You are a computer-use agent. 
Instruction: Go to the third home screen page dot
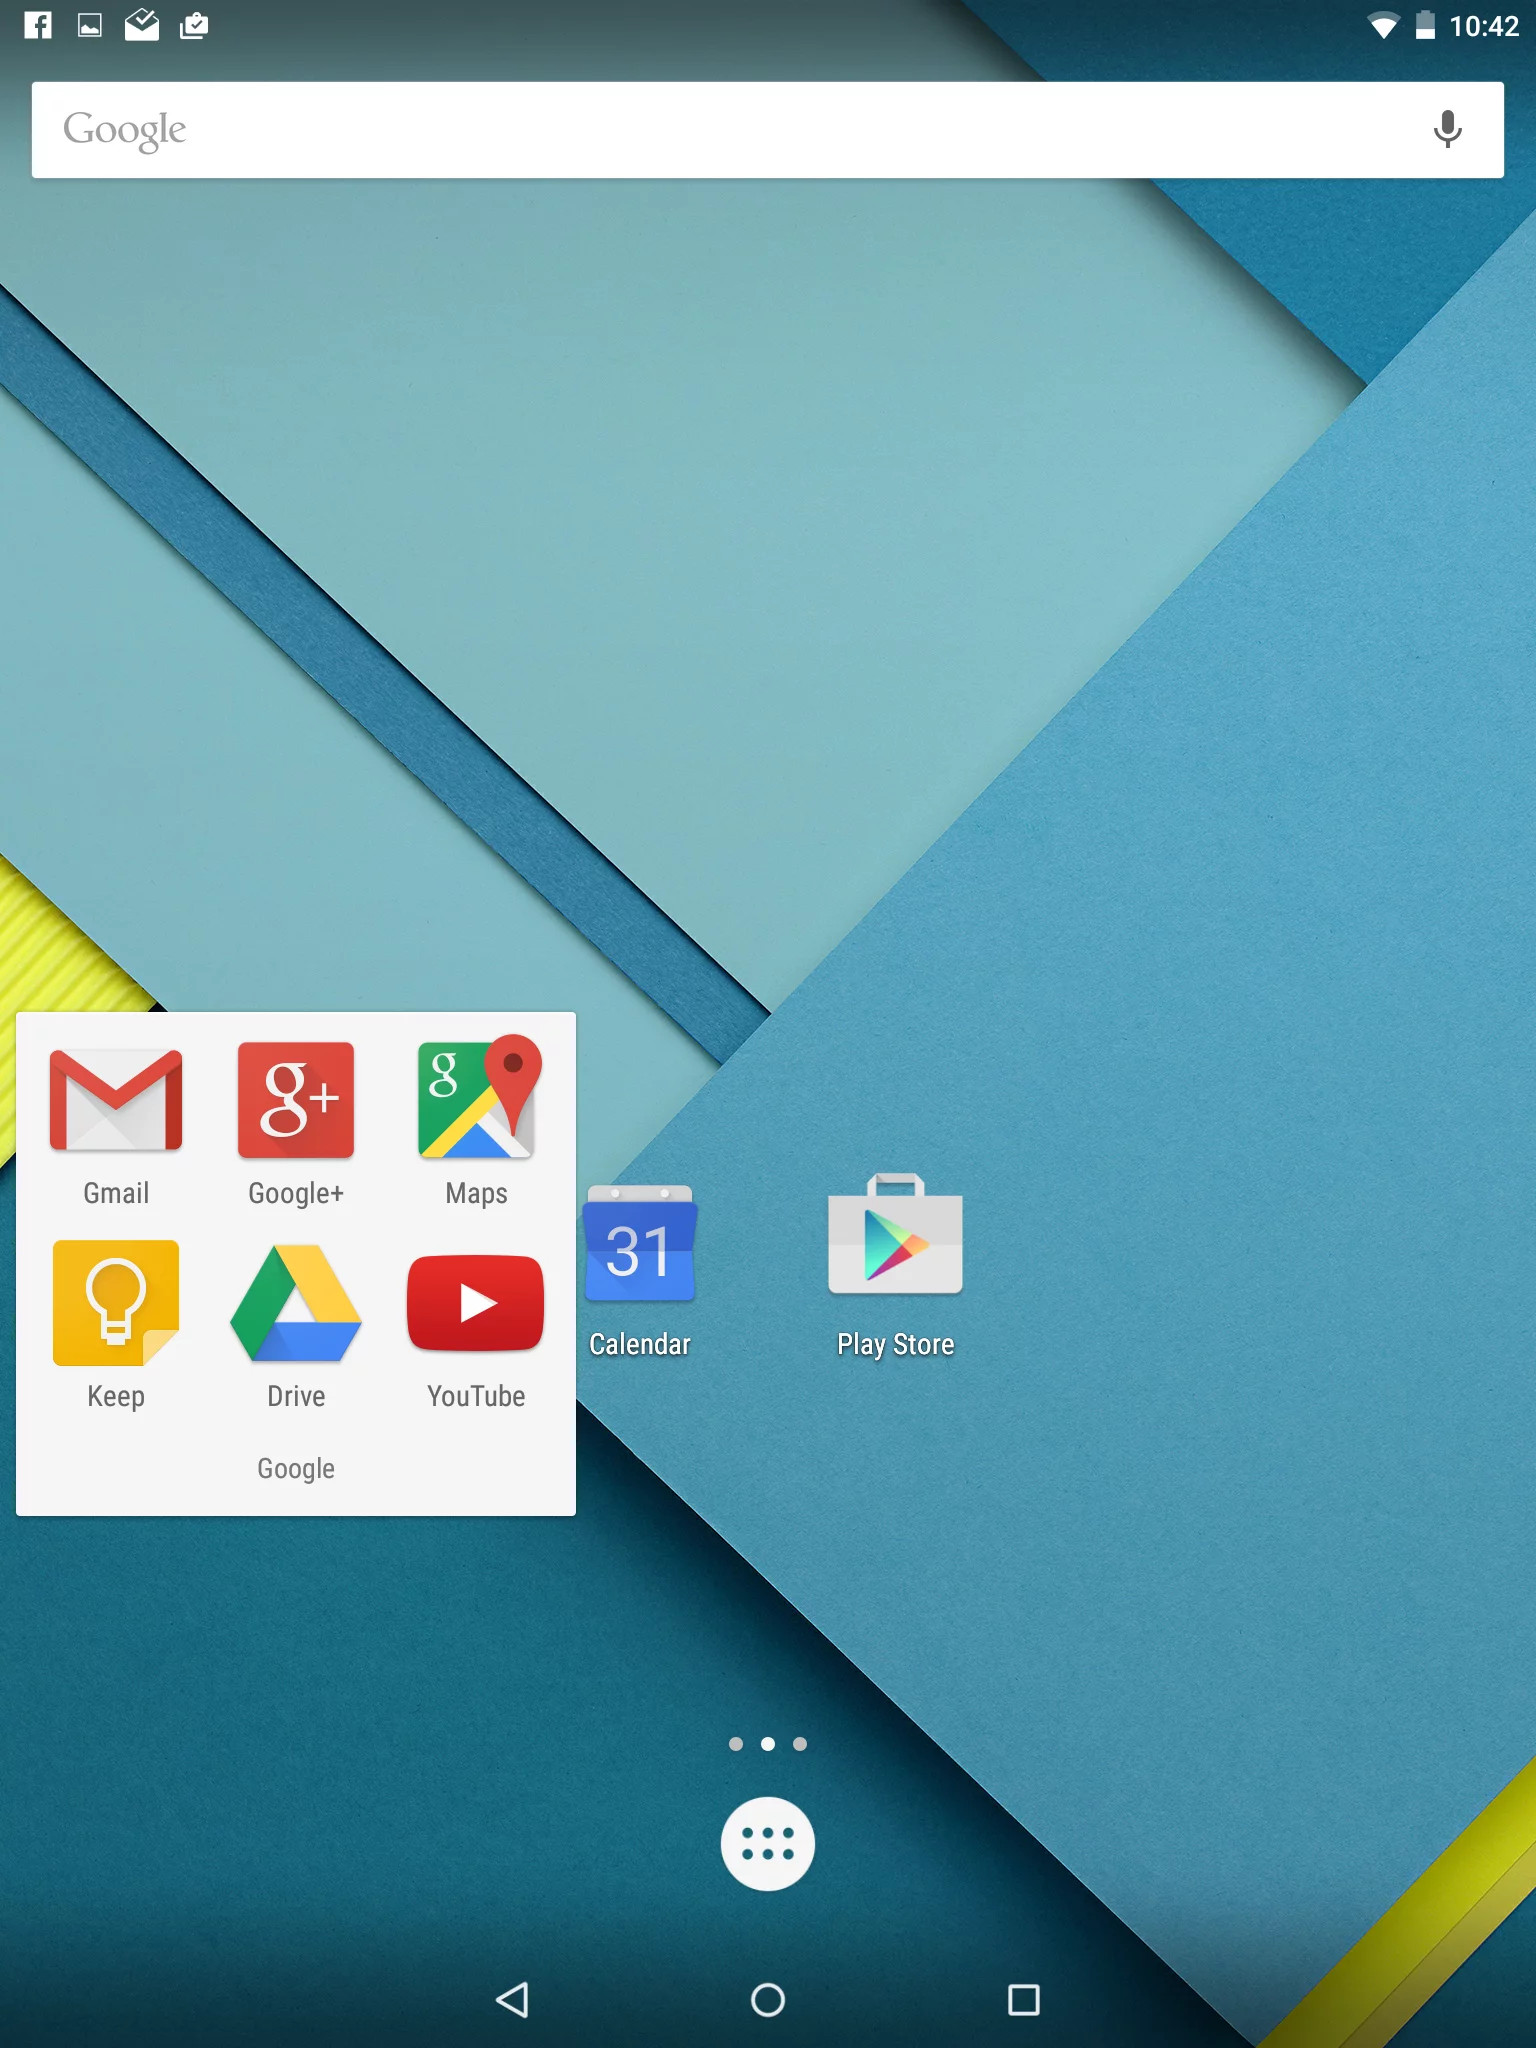coord(800,1744)
